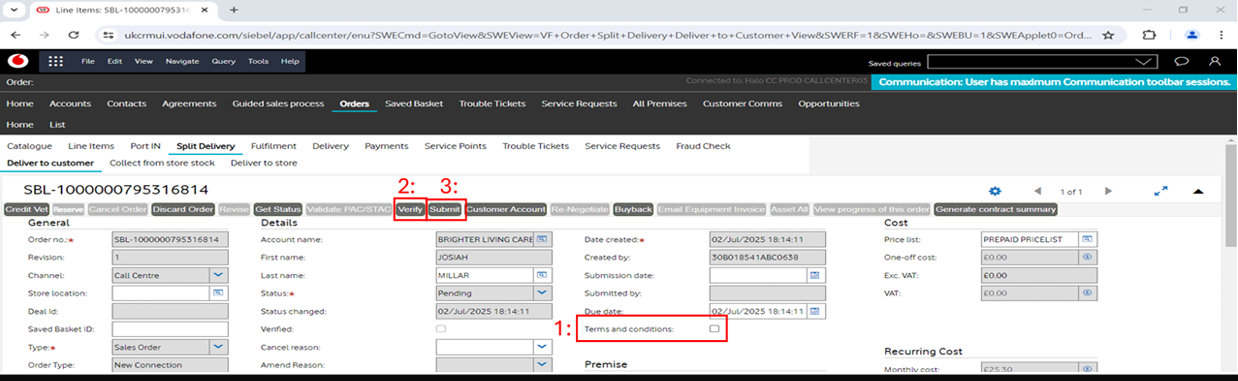Click the One-off cost eye icon
Viewport: 1238px width, 381px height.
point(1088,257)
